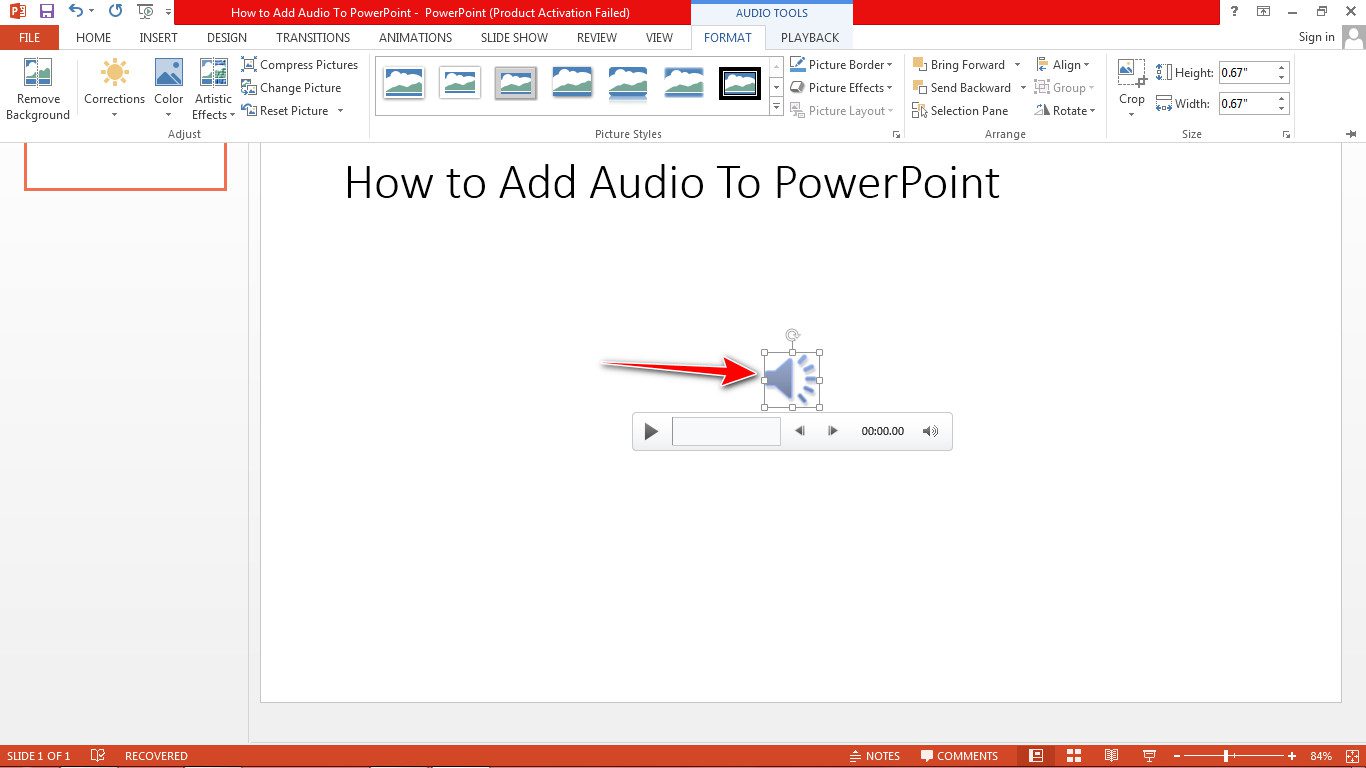Select the slide 1 thumbnail
1366x768 pixels.
pos(126,166)
